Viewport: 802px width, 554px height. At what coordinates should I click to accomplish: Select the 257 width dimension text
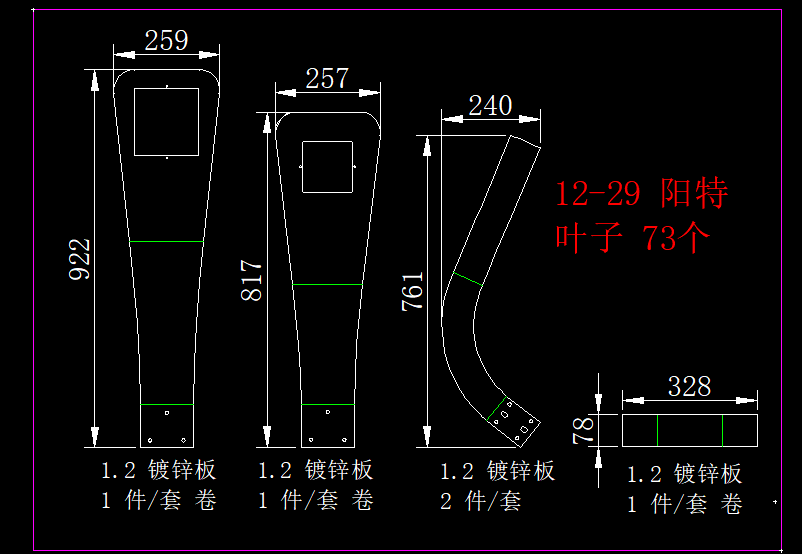(327, 78)
